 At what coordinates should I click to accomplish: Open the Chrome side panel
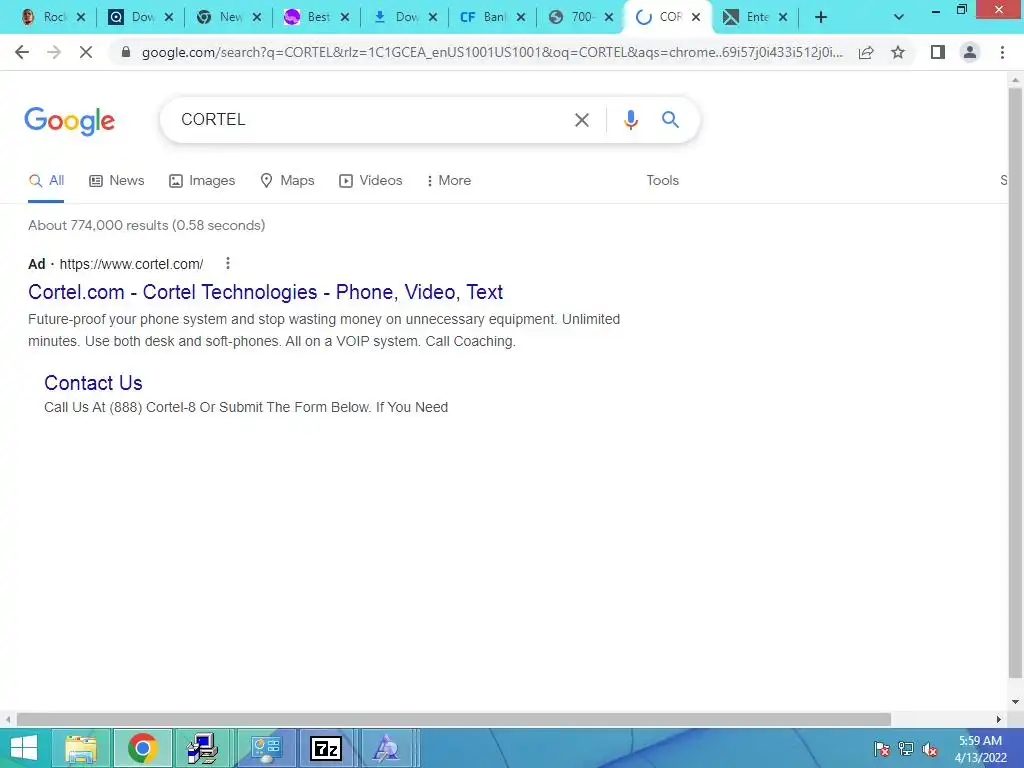[x=938, y=52]
